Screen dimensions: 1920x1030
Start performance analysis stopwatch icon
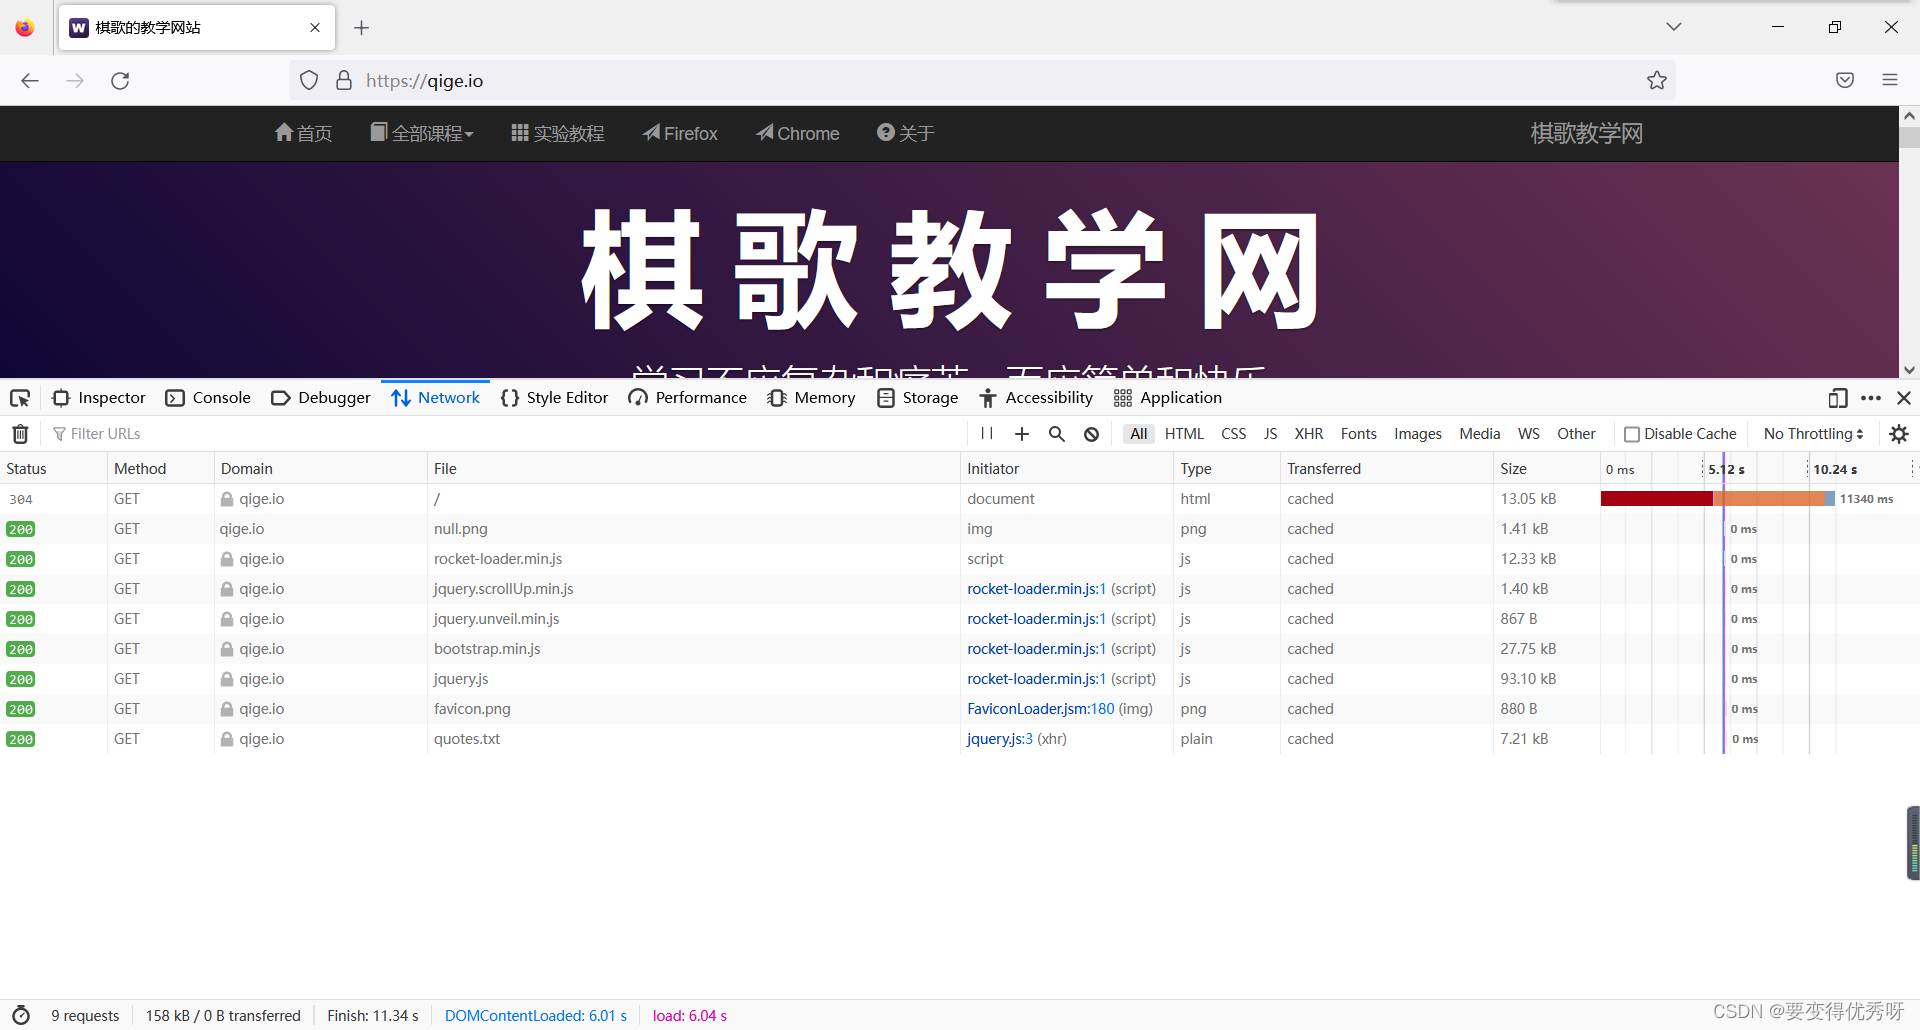pyautogui.click(x=21, y=1016)
